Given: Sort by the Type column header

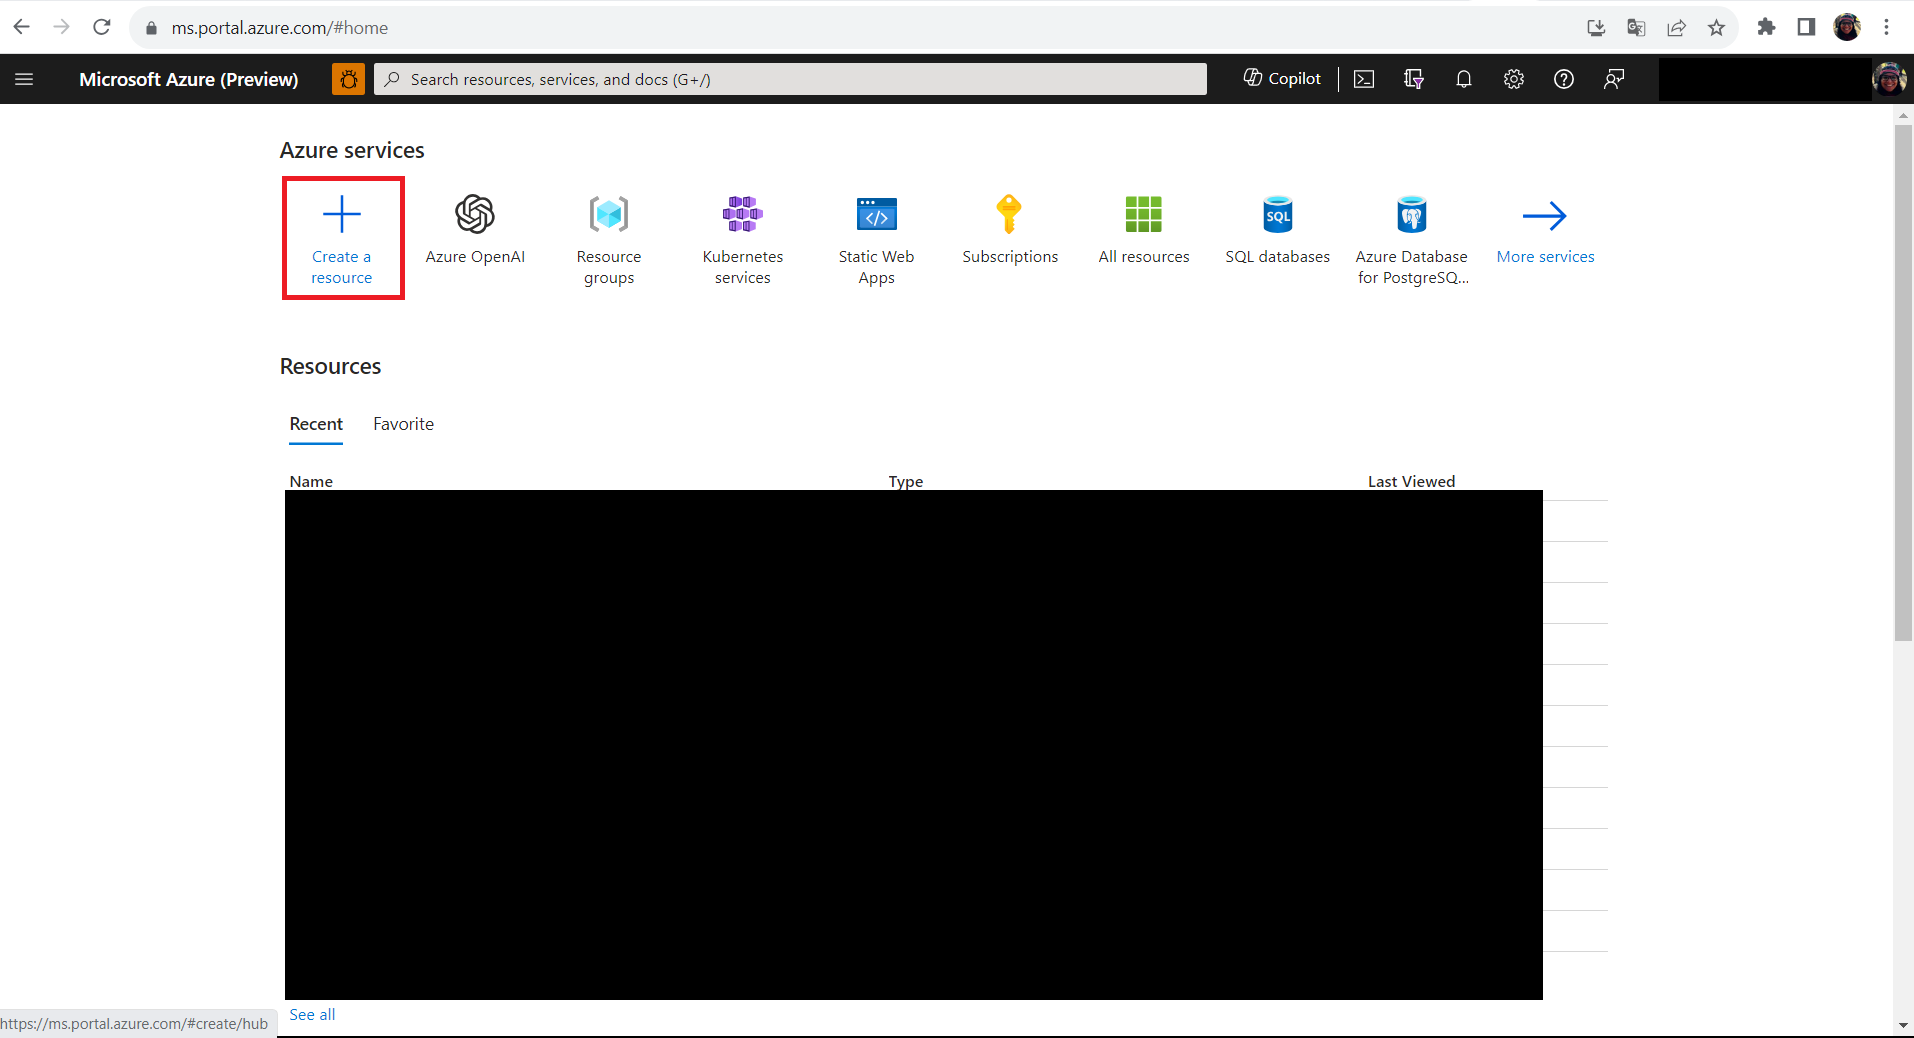Looking at the screenshot, I should tap(906, 481).
